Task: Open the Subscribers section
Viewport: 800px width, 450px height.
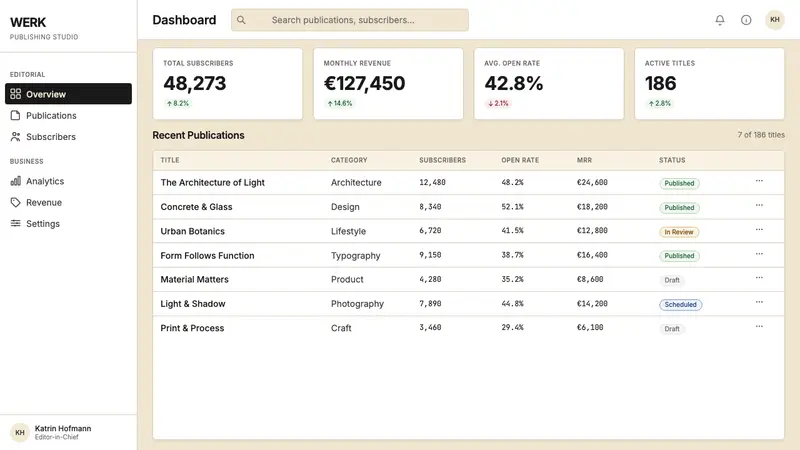Action: [68, 137]
